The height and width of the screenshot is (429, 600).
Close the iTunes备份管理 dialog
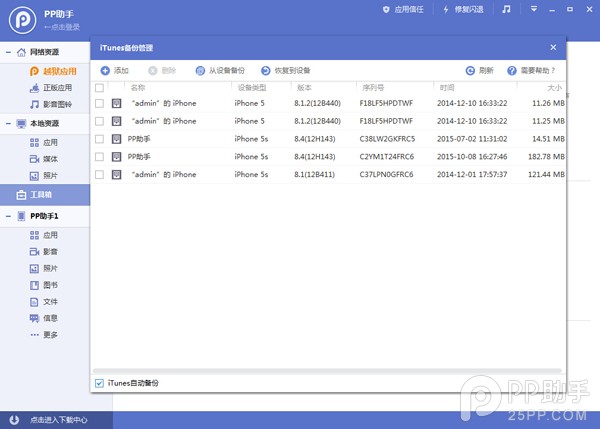pyautogui.click(x=553, y=47)
